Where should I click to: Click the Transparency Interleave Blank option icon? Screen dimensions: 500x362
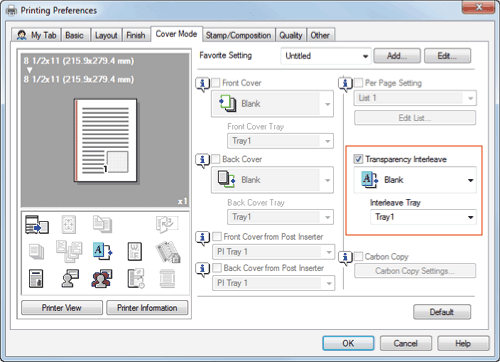click(x=370, y=180)
